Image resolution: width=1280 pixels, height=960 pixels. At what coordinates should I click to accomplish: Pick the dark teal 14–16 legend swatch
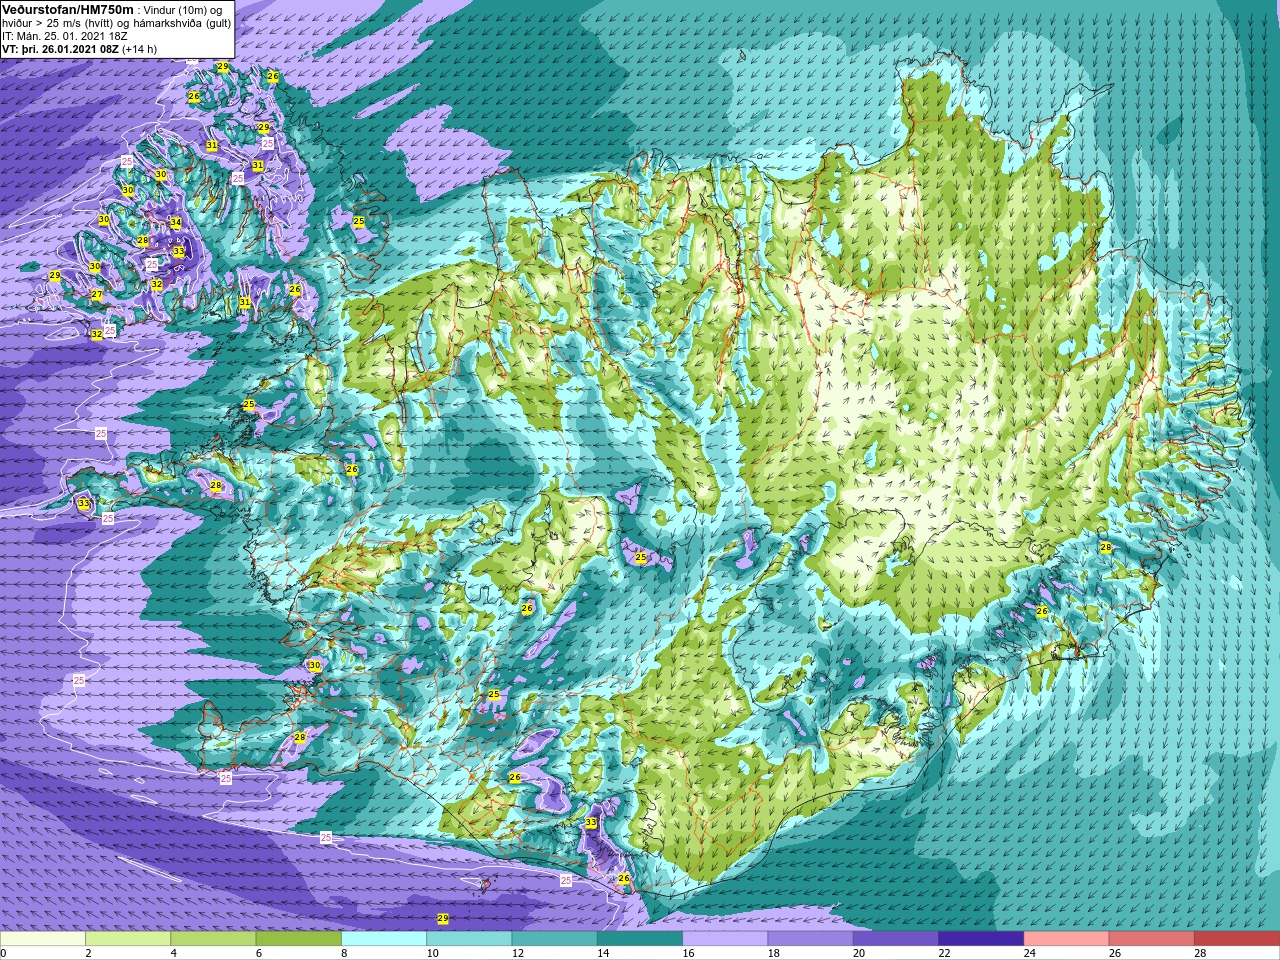(640, 939)
